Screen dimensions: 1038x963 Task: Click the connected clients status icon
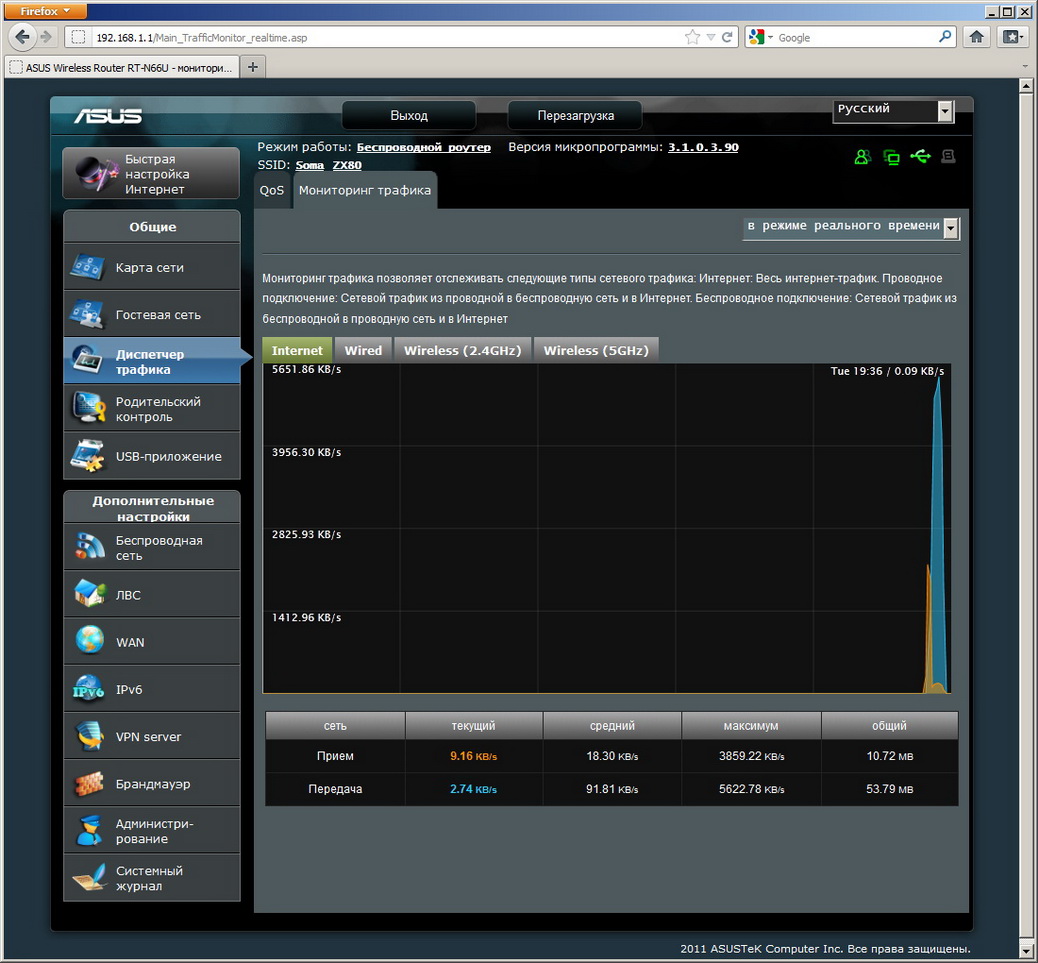(x=862, y=157)
